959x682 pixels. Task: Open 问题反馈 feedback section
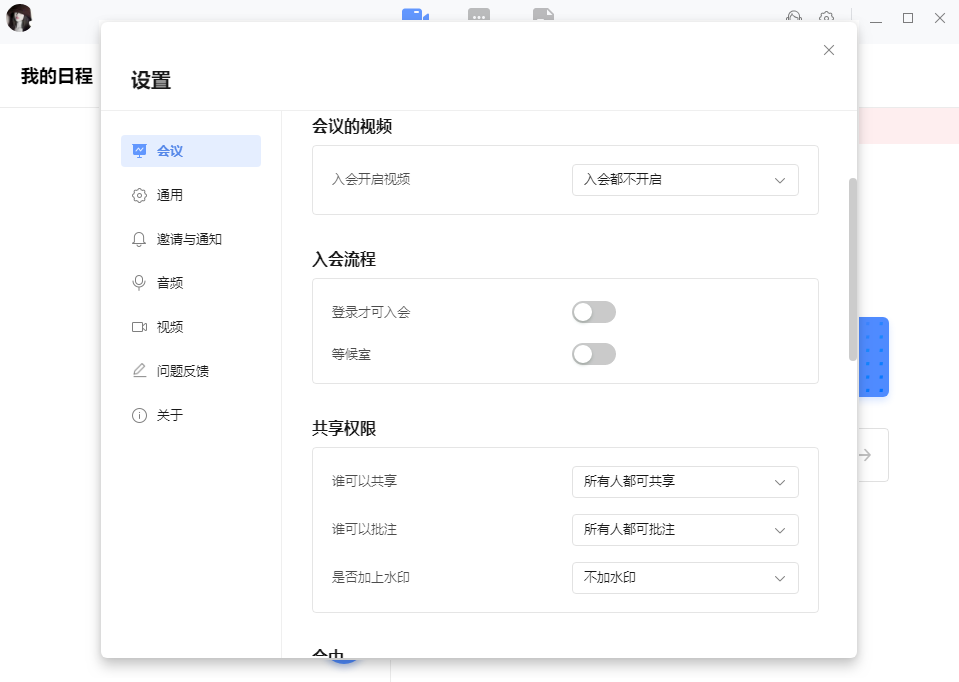[182, 369]
